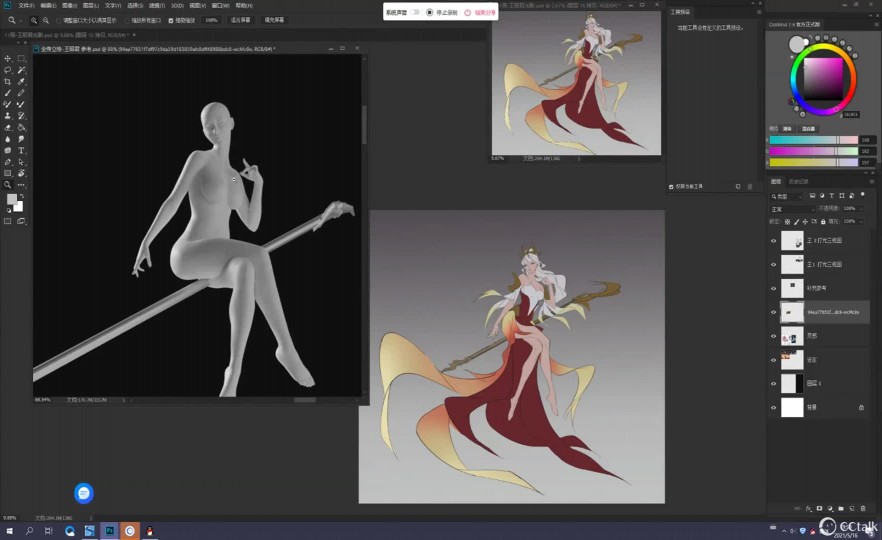882x540 pixels.
Task: Open the 窗口 (Window) menu
Action: point(220,6)
